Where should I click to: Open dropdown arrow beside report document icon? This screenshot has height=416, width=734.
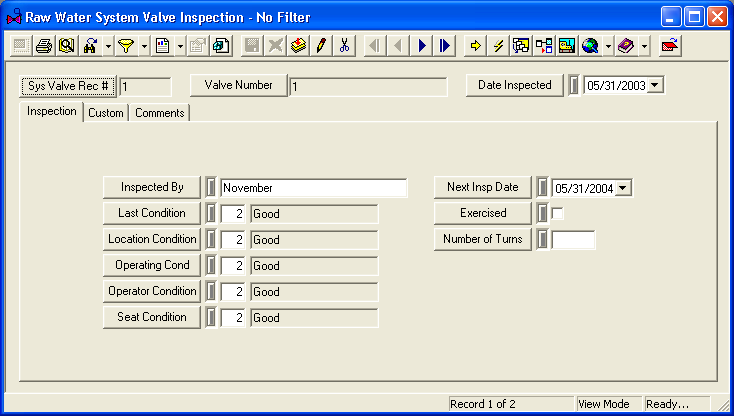tap(180, 46)
